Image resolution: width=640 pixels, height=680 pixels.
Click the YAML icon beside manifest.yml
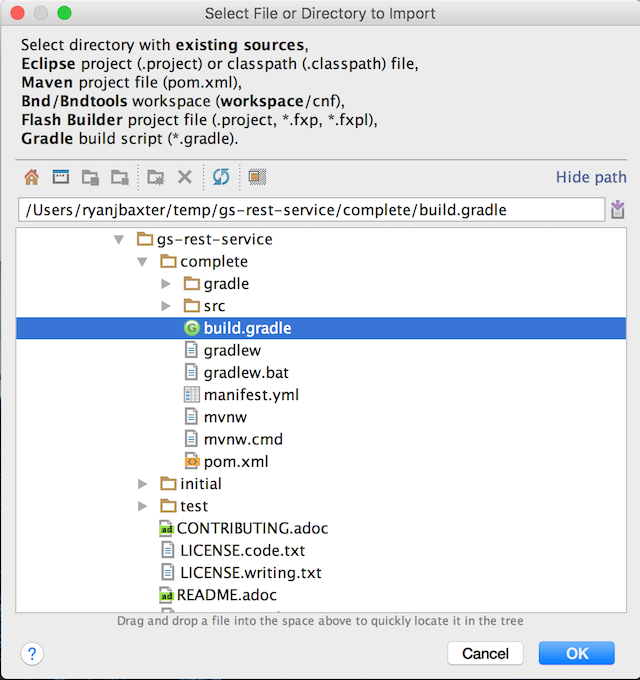click(x=192, y=395)
